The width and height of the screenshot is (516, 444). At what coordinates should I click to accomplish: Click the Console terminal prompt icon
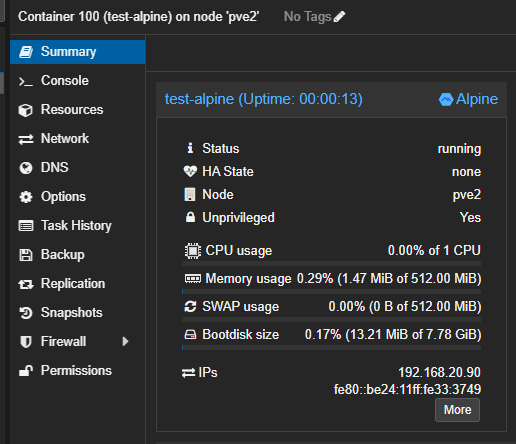click(x=26, y=81)
